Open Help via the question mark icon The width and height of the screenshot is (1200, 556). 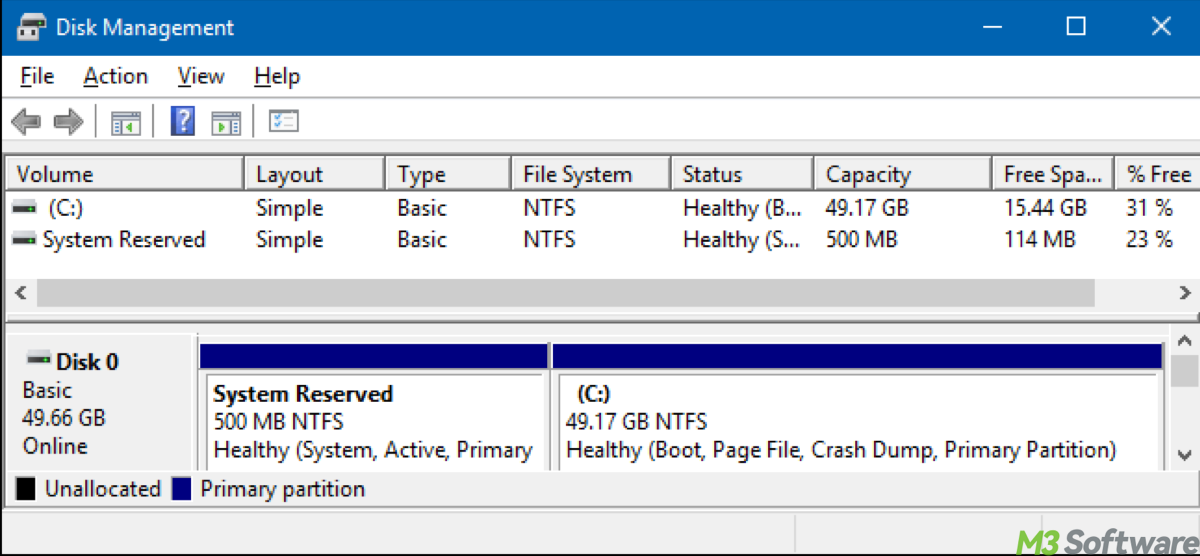[183, 121]
